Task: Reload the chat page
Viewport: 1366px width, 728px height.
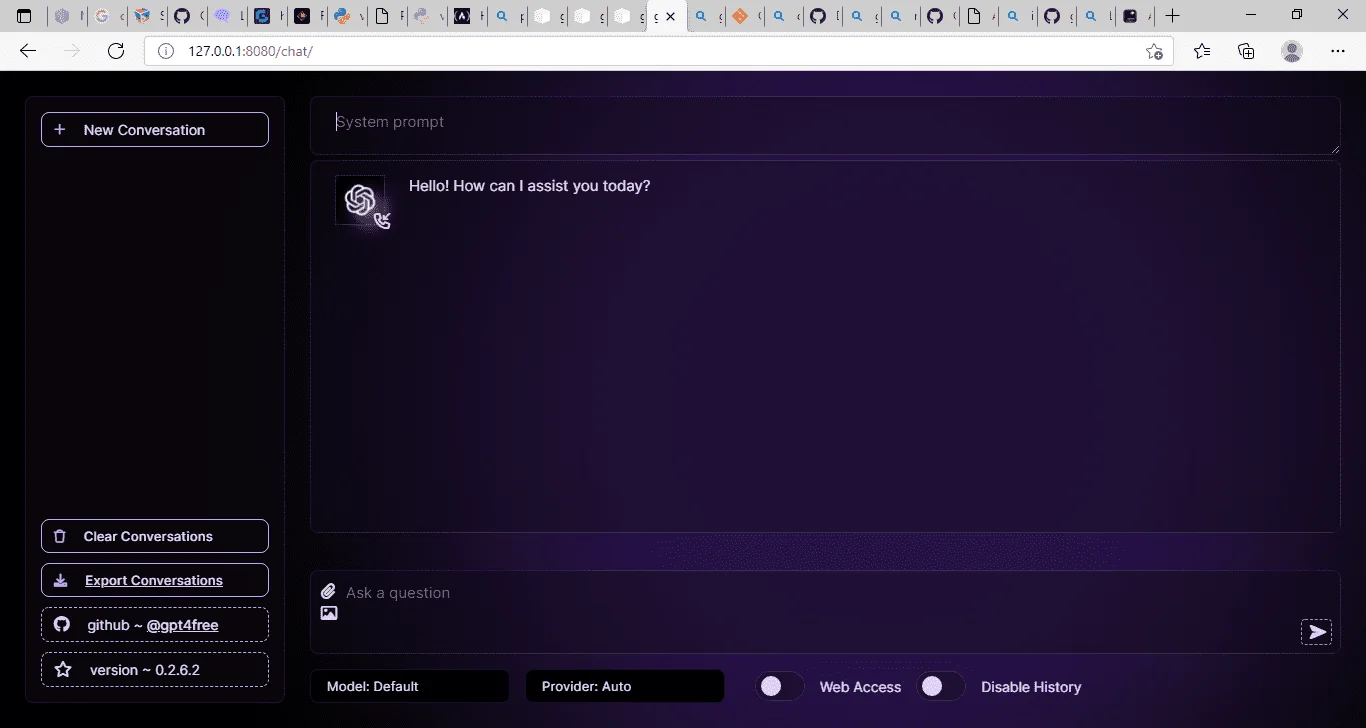Action: [116, 51]
